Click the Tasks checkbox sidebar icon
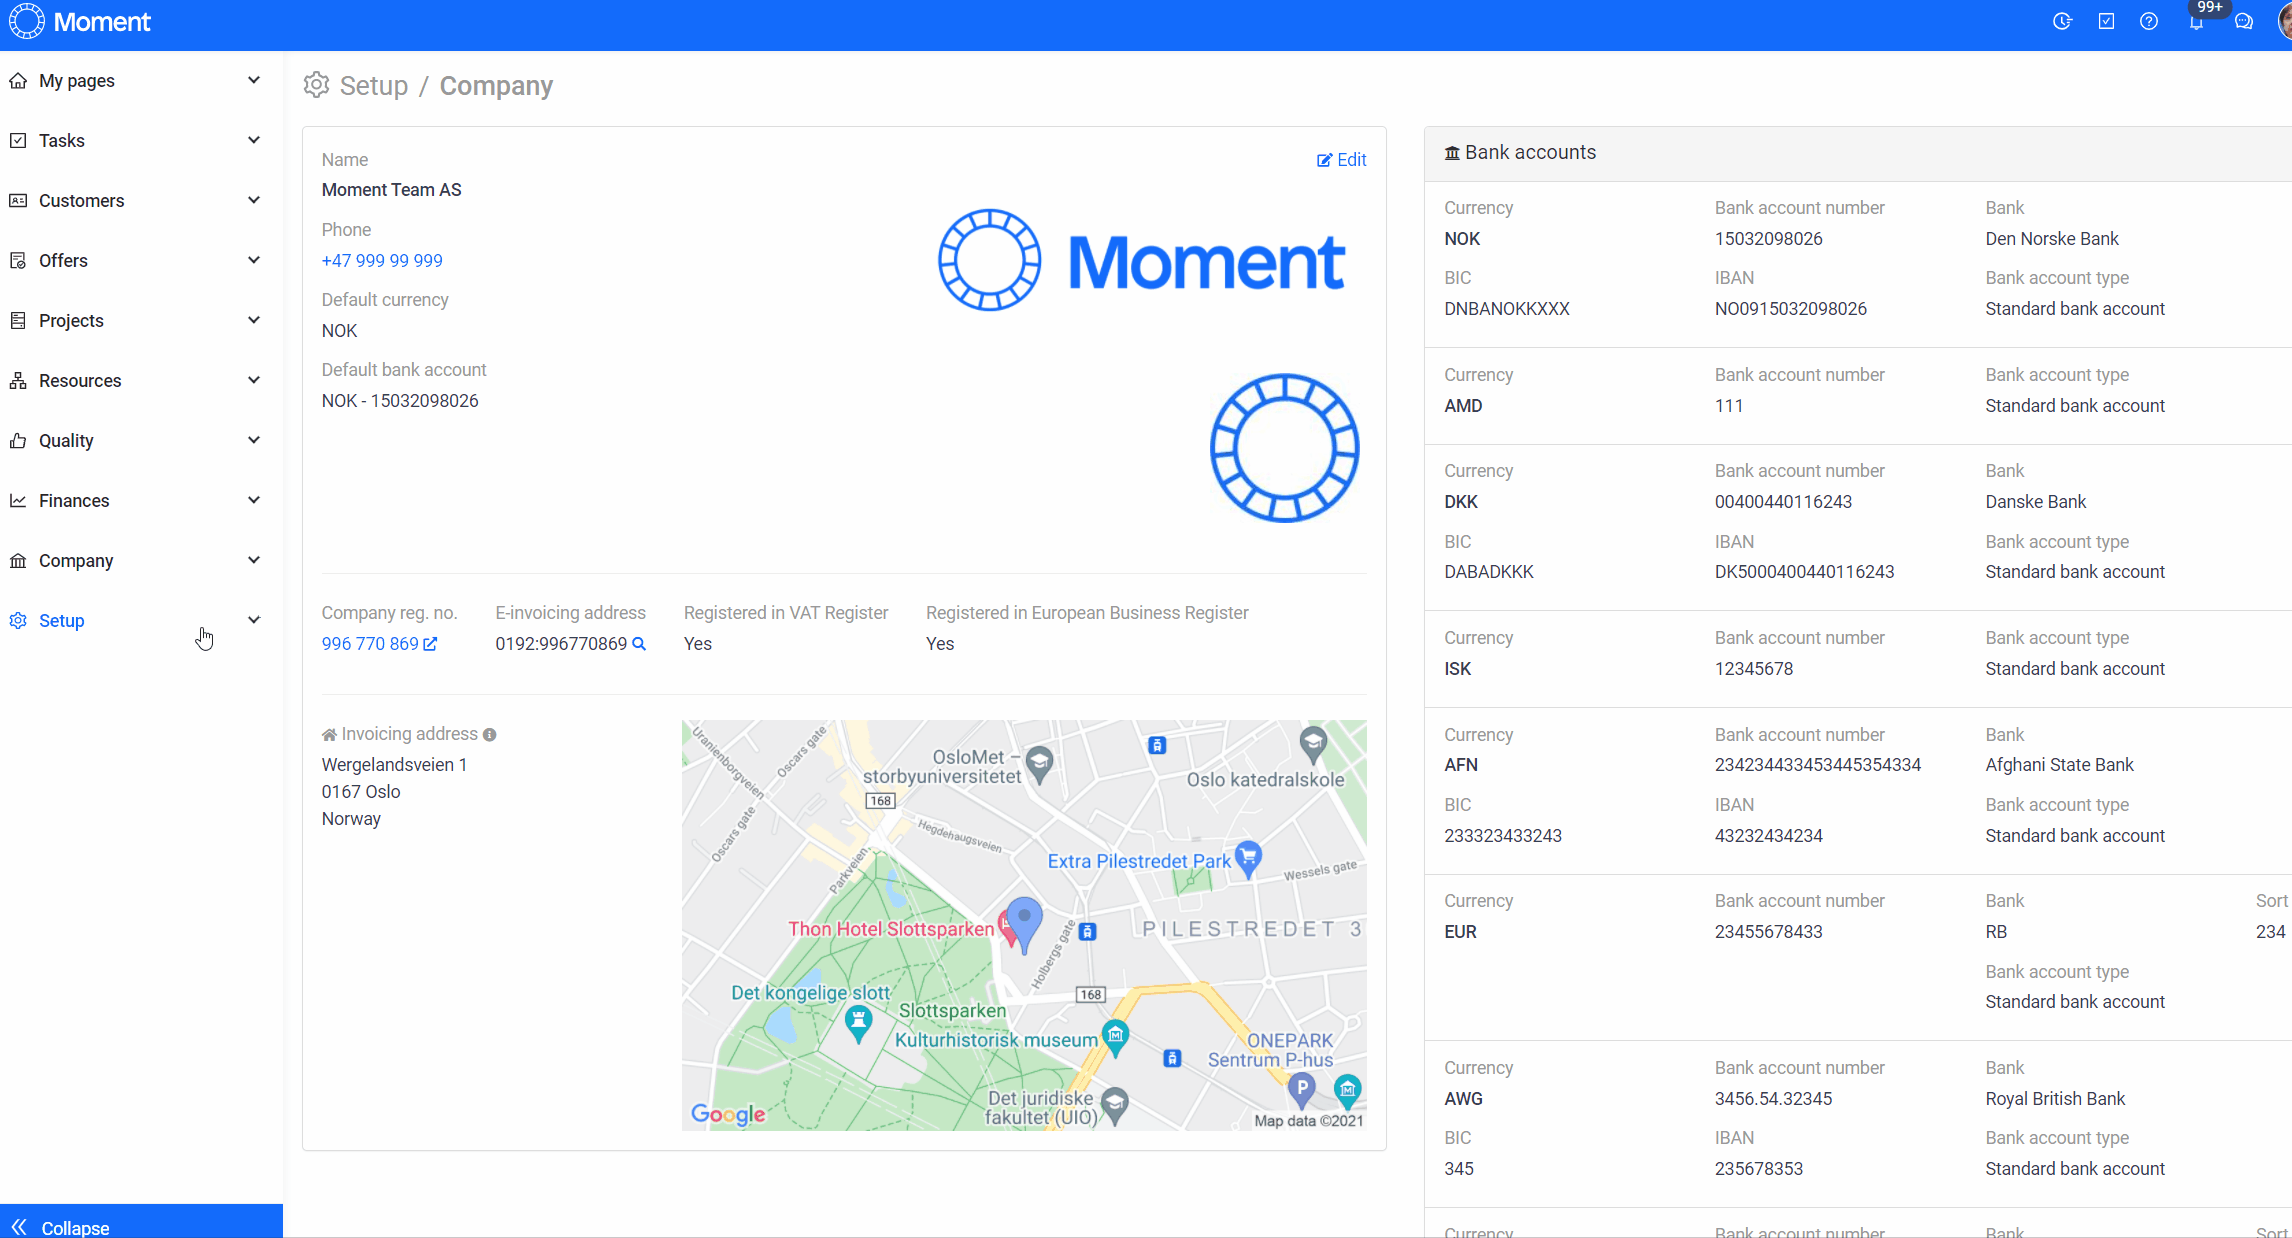Image resolution: width=2292 pixels, height=1238 pixels. tap(18, 141)
